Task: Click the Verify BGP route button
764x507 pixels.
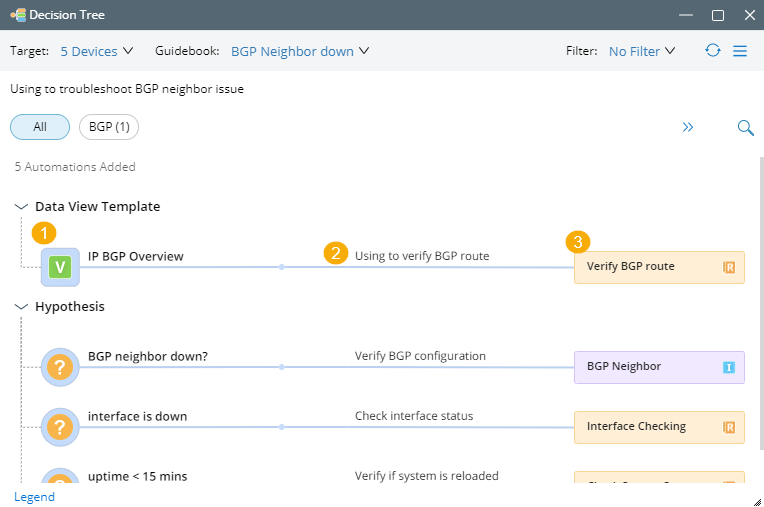Action: (659, 267)
